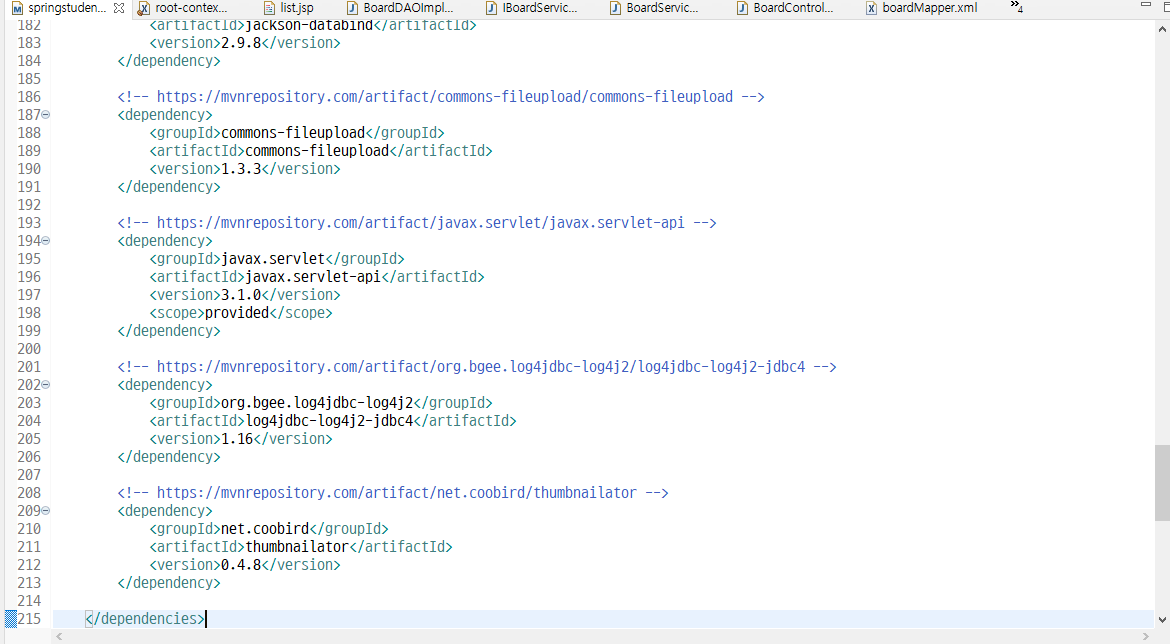
Task: Click the version value 1.16
Action: (237, 439)
